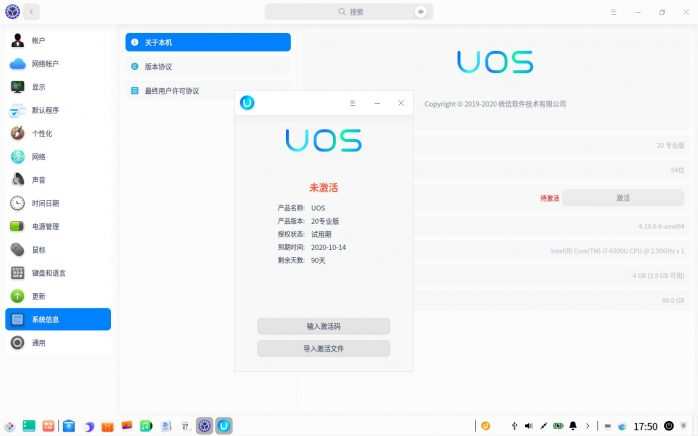Select the 最终用户许可协议 tab
This screenshot has height=436, width=698.
[x=208, y=91]
